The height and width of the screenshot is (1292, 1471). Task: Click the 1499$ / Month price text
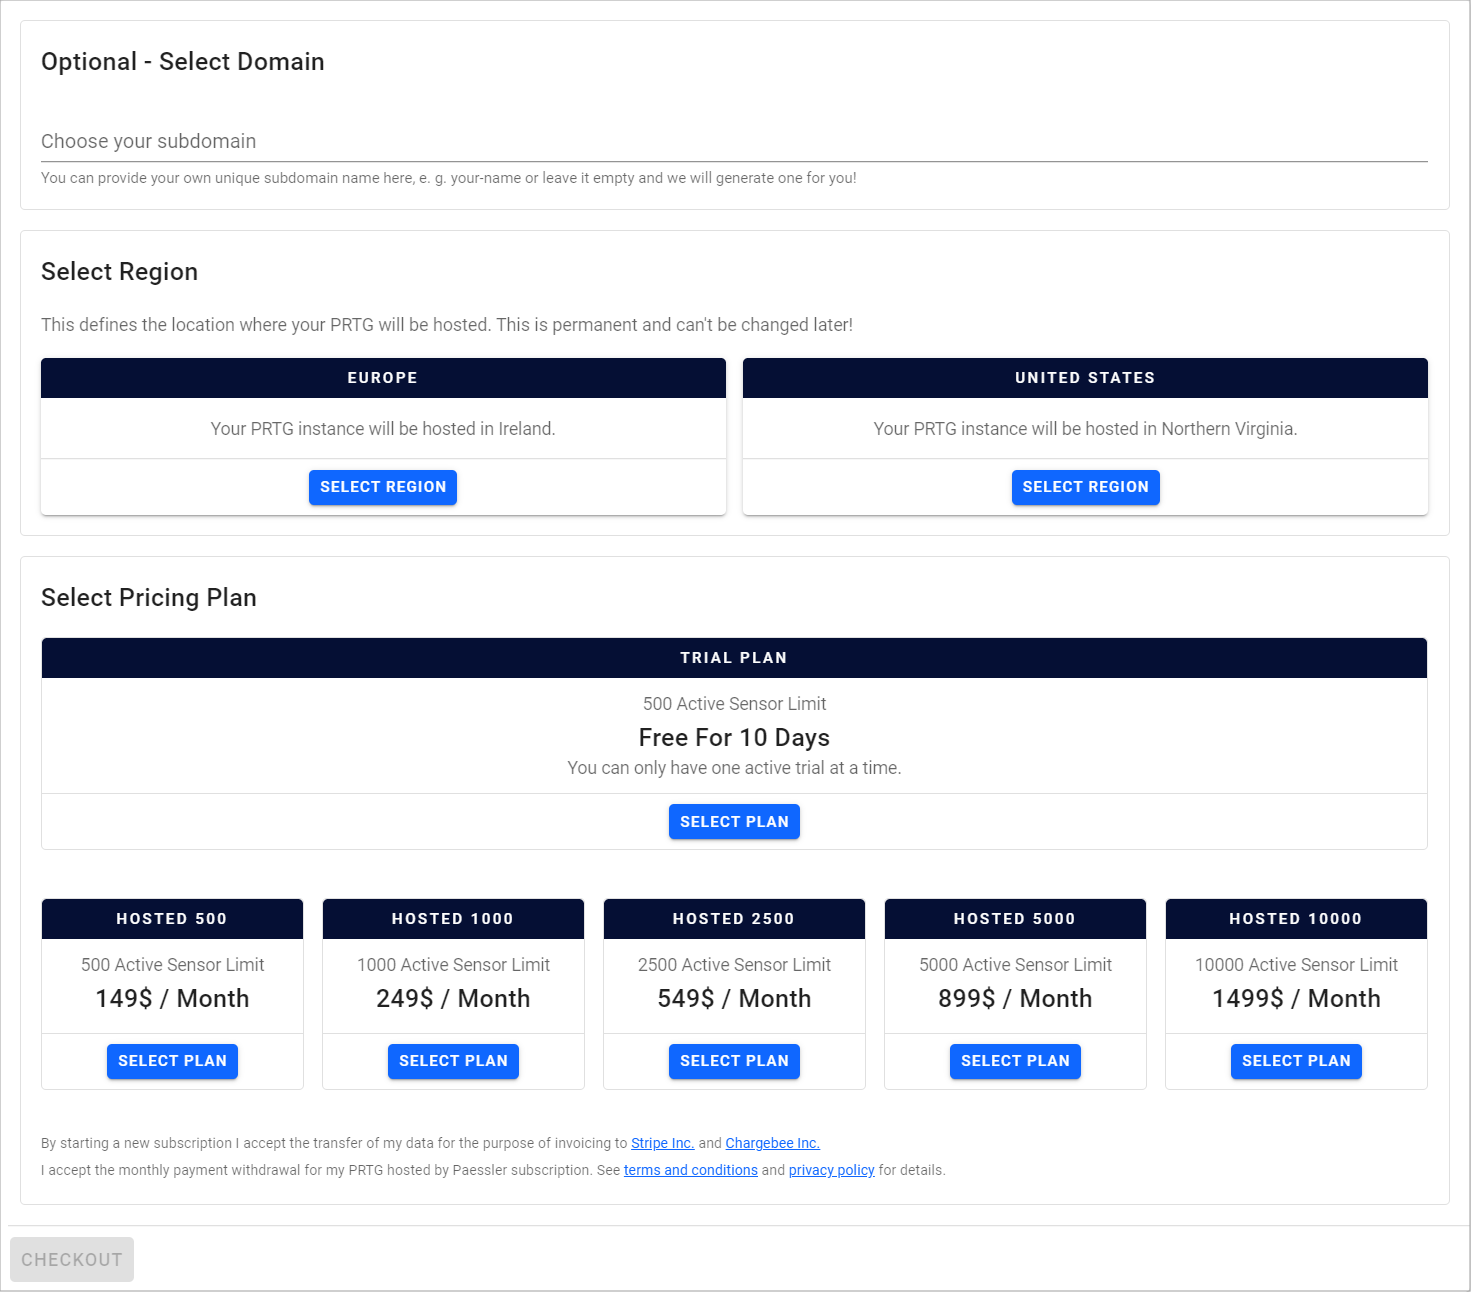coord(1296,999)
